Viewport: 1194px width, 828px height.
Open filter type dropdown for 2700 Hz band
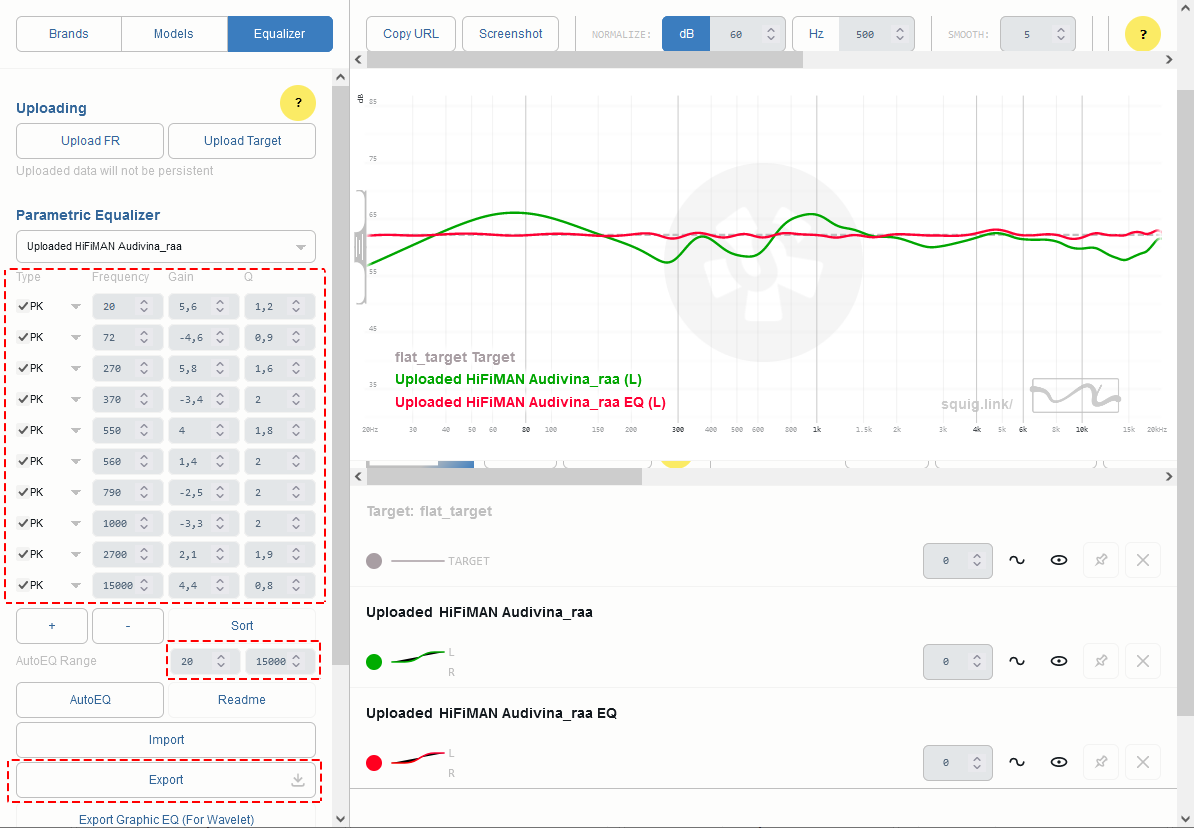click(75, 555)
